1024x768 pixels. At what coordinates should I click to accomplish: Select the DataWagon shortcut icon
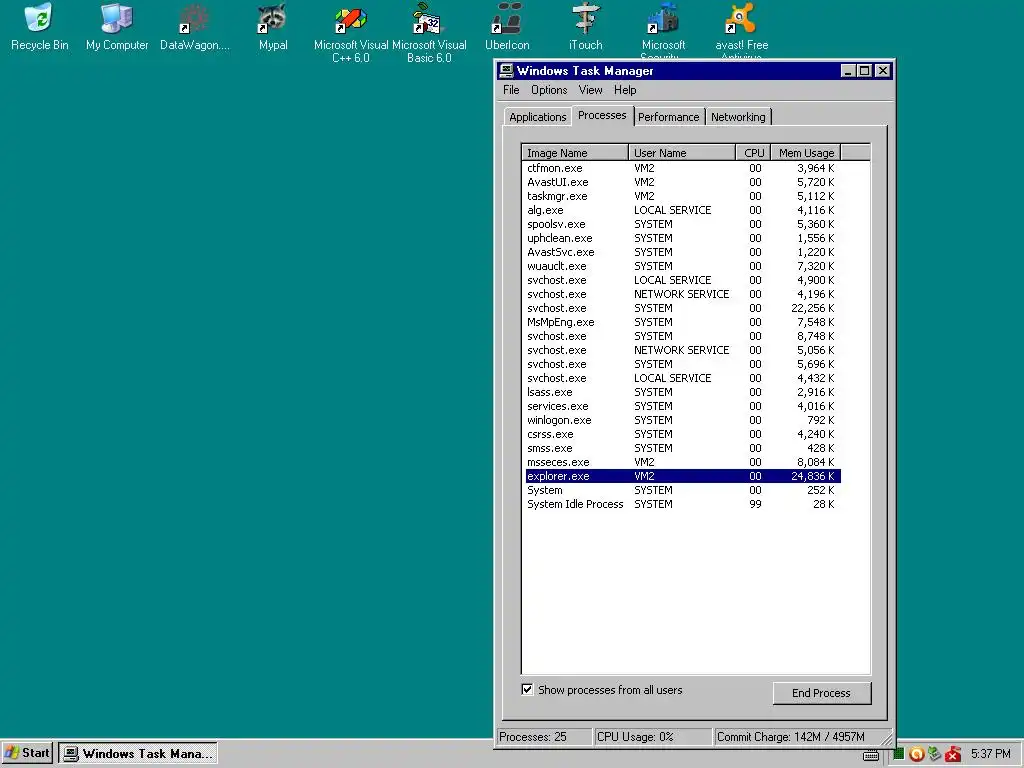point(195,27)
